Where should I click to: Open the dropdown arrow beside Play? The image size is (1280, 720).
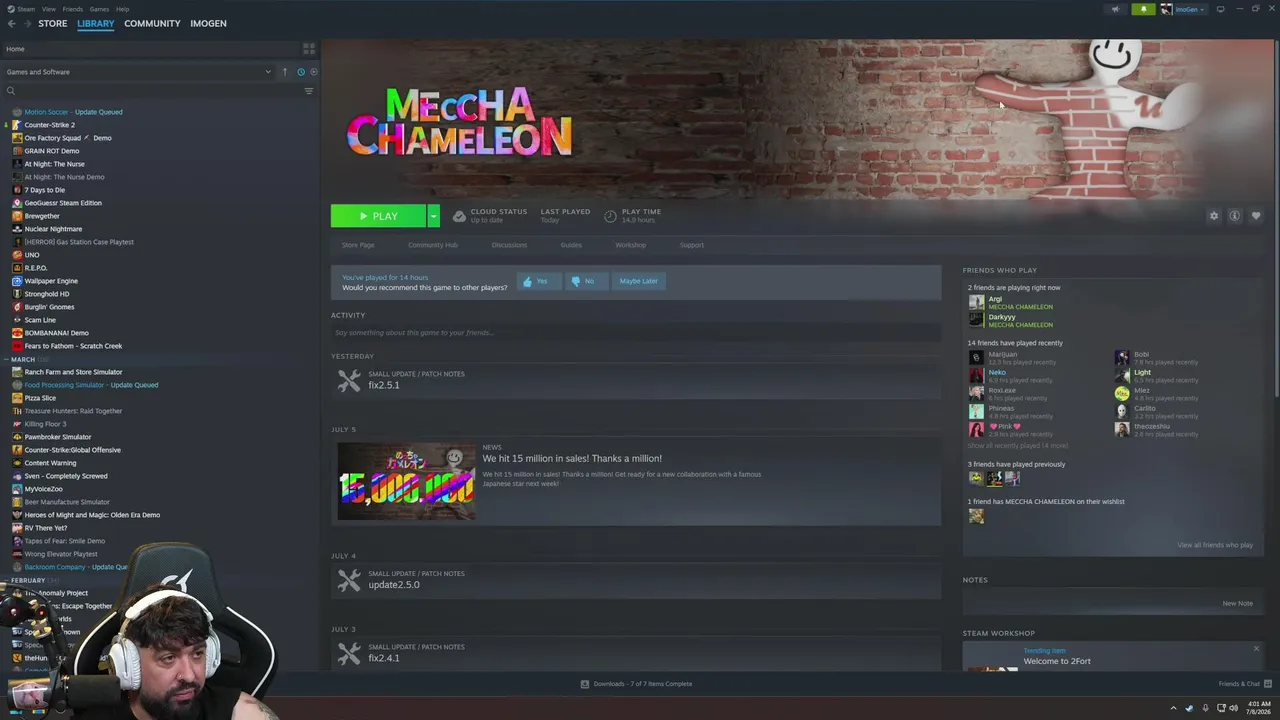[433, 216]
